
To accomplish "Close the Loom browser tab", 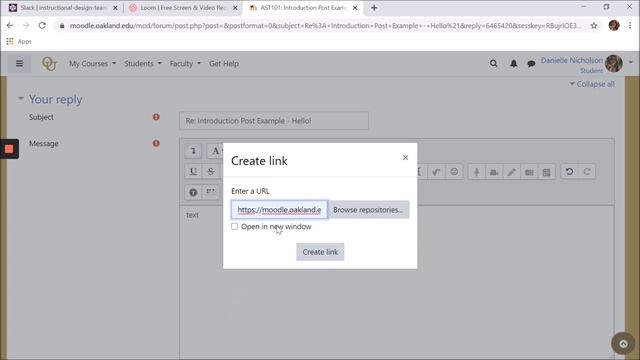I will [235, 8].
